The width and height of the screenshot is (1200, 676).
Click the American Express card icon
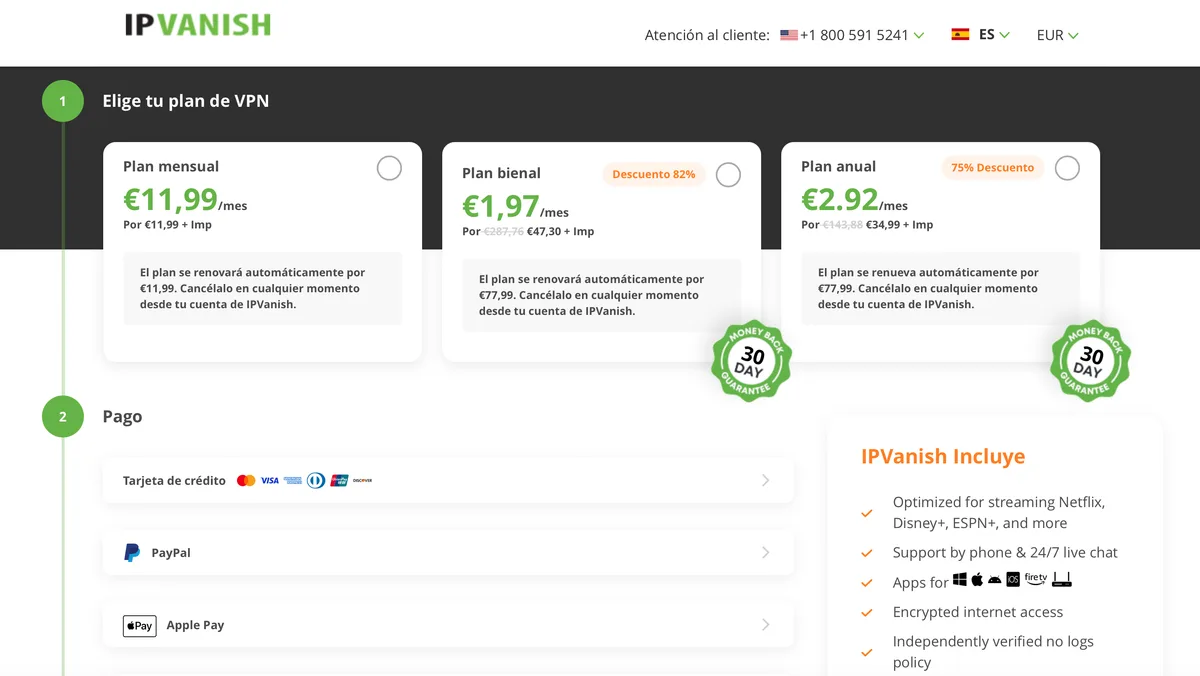tap(293, 481)
